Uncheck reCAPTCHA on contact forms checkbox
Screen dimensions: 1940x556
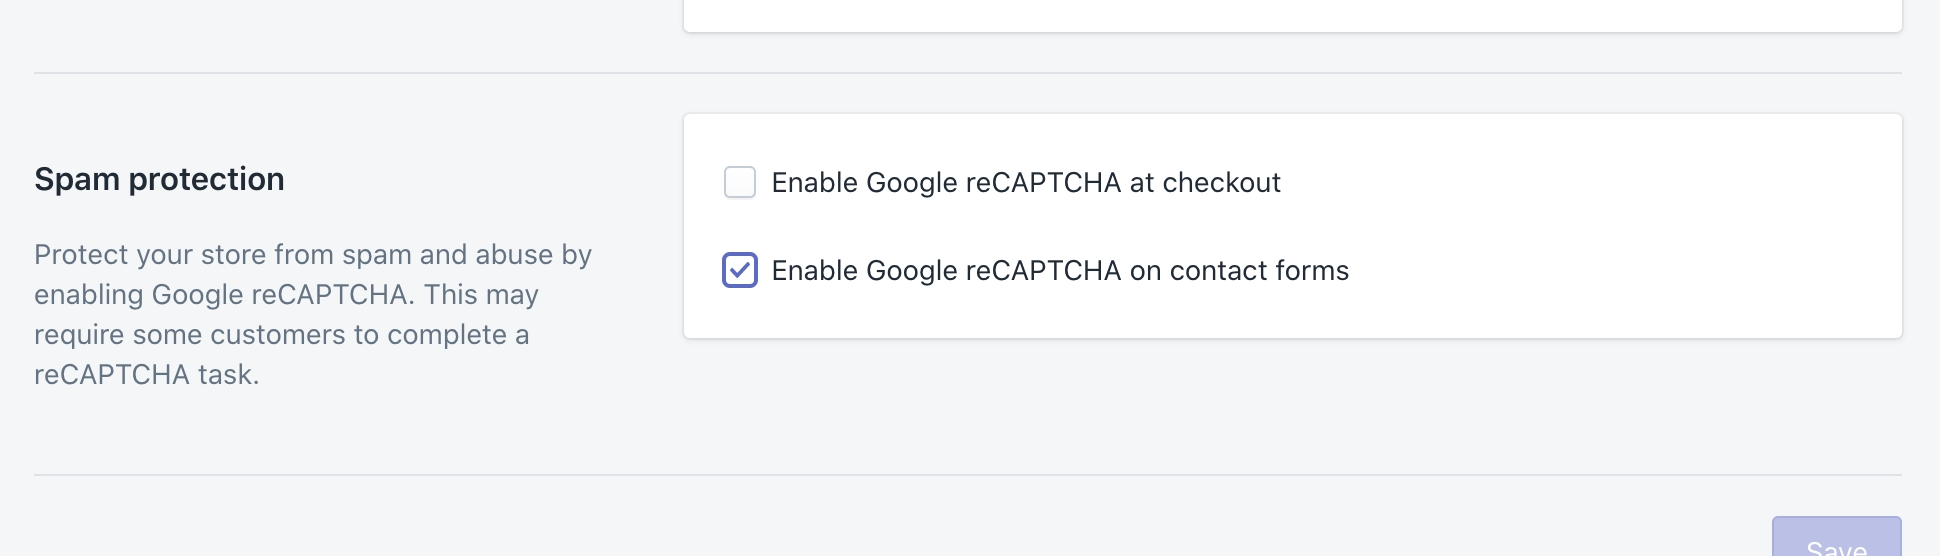pyautogui.click(x=740, y=270)
